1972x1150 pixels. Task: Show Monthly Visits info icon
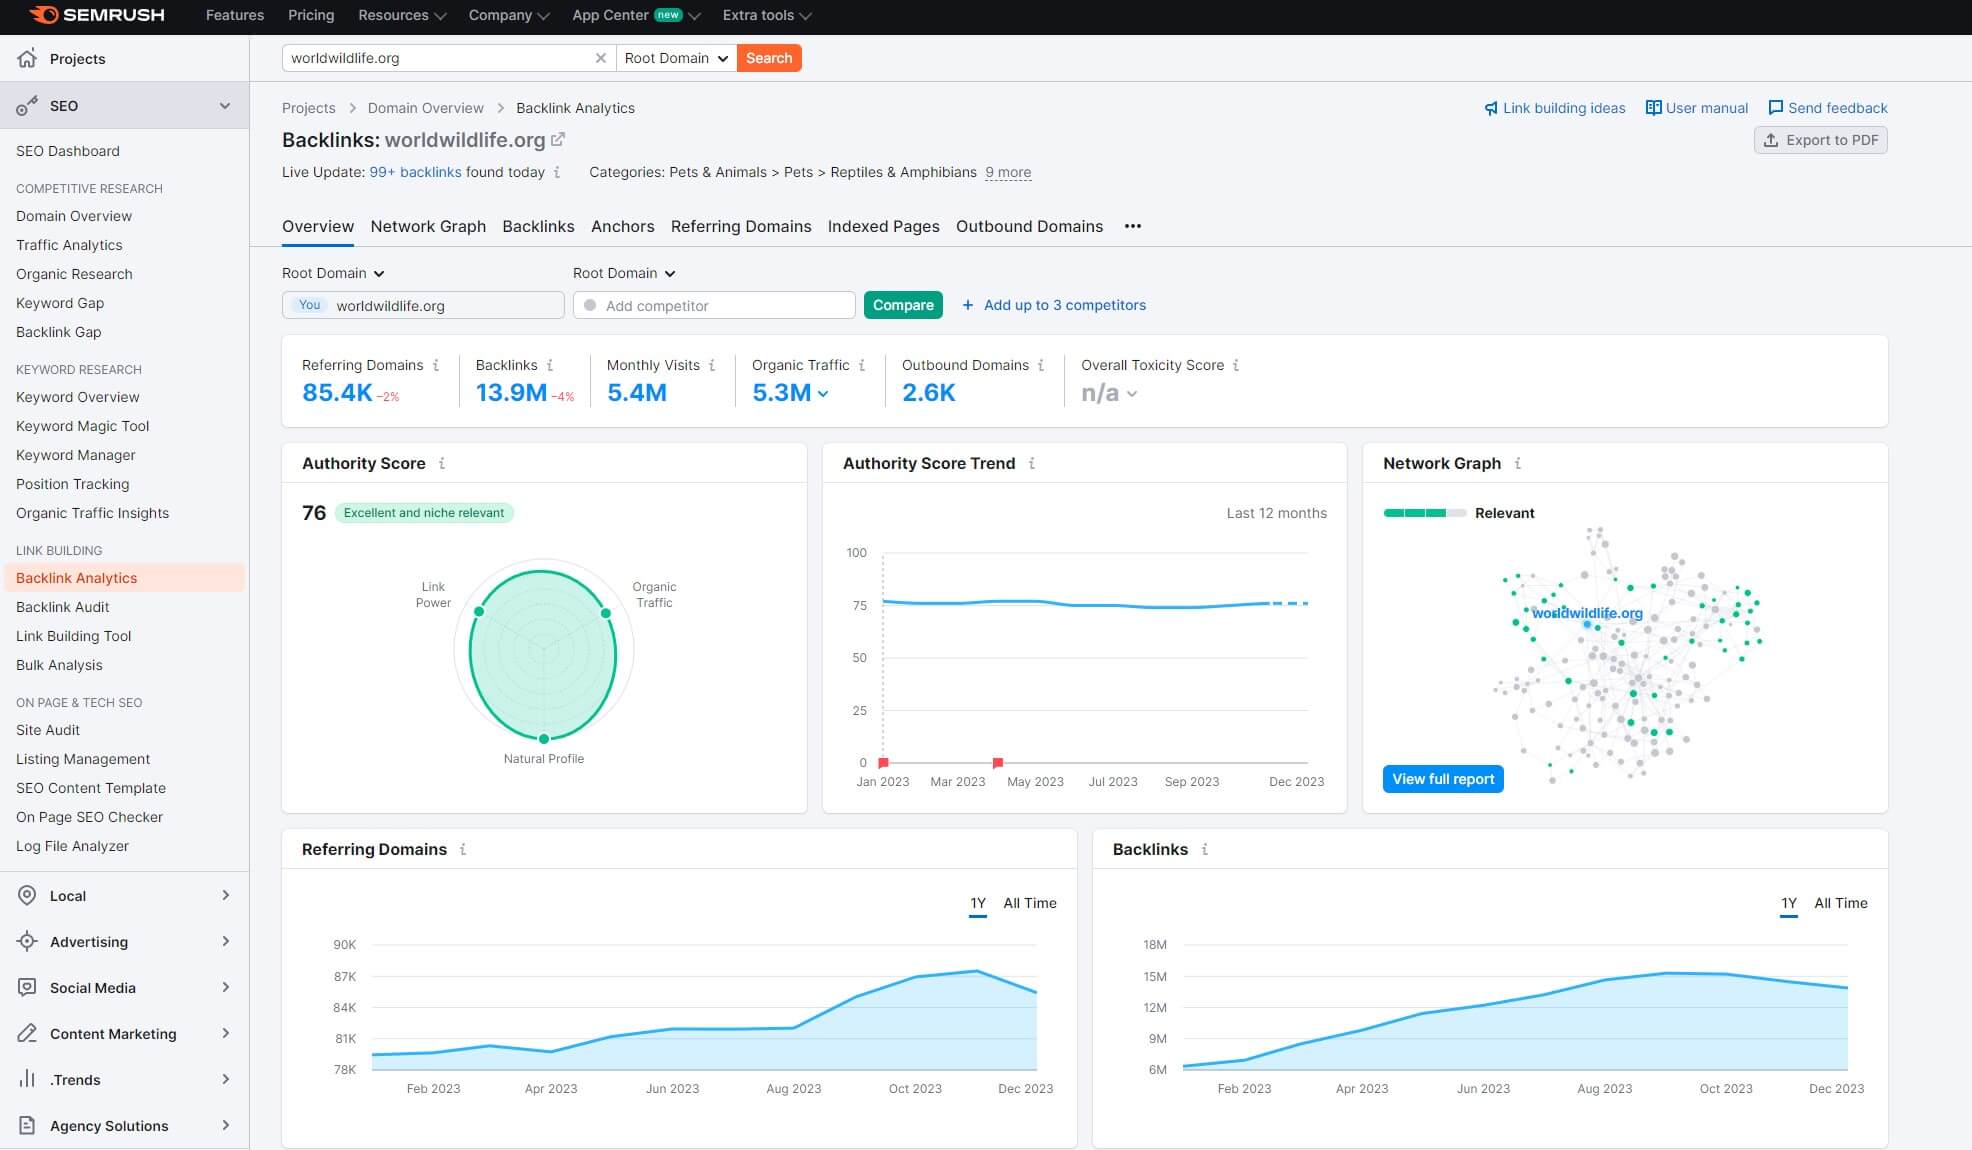coord(712,365)
